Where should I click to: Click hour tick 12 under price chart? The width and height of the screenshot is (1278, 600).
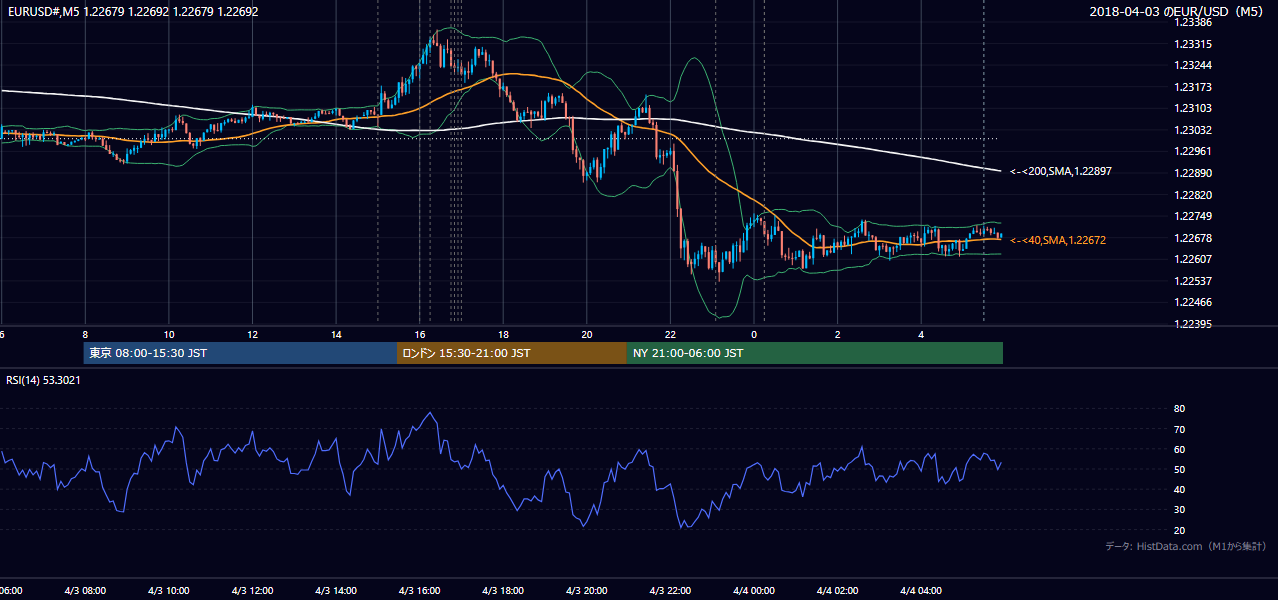[253, 334]
